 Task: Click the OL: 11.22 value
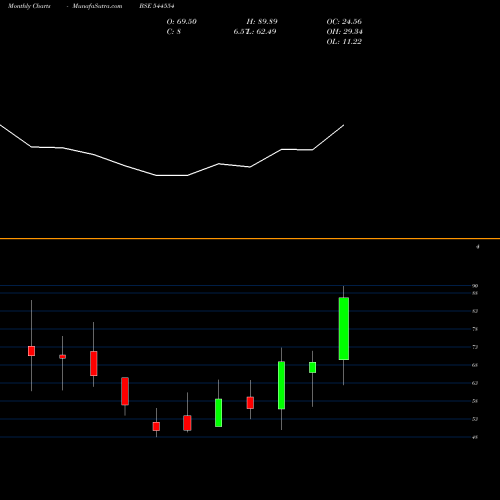click(344, 42)
